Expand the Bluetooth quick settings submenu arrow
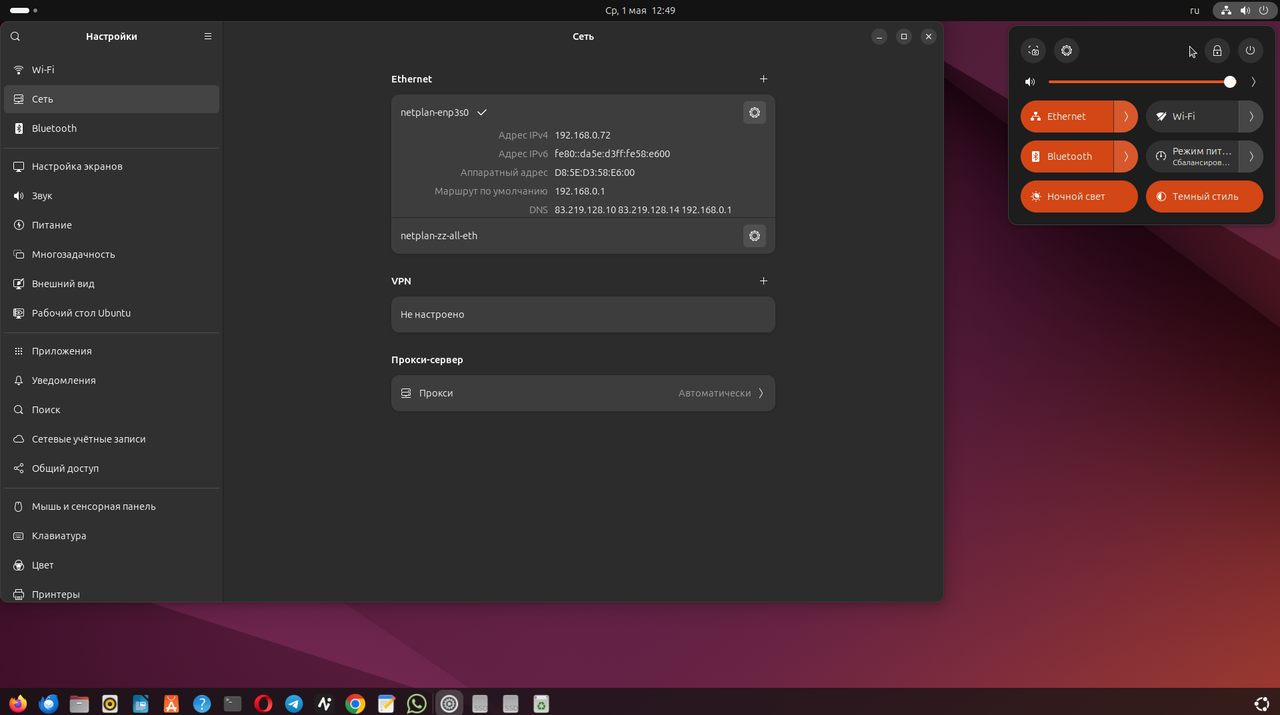1280x715 pixels. [x=1126, y=156]
